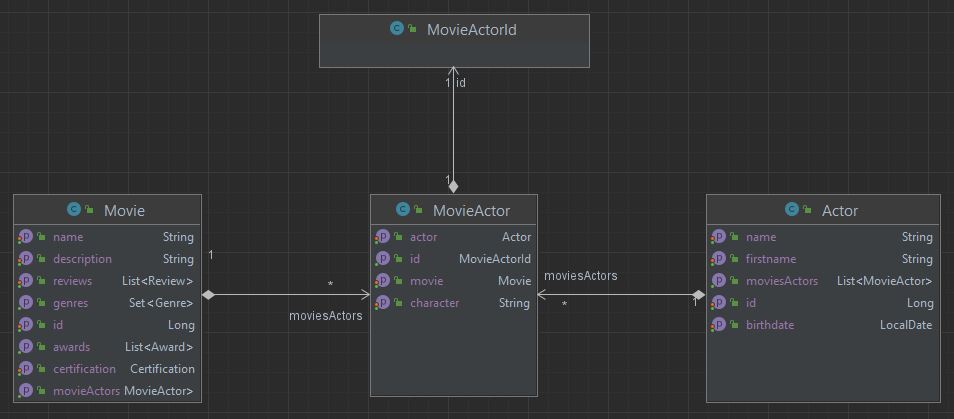Select the genres field in Movie class
Screen dimensions: 954x419
70,303
